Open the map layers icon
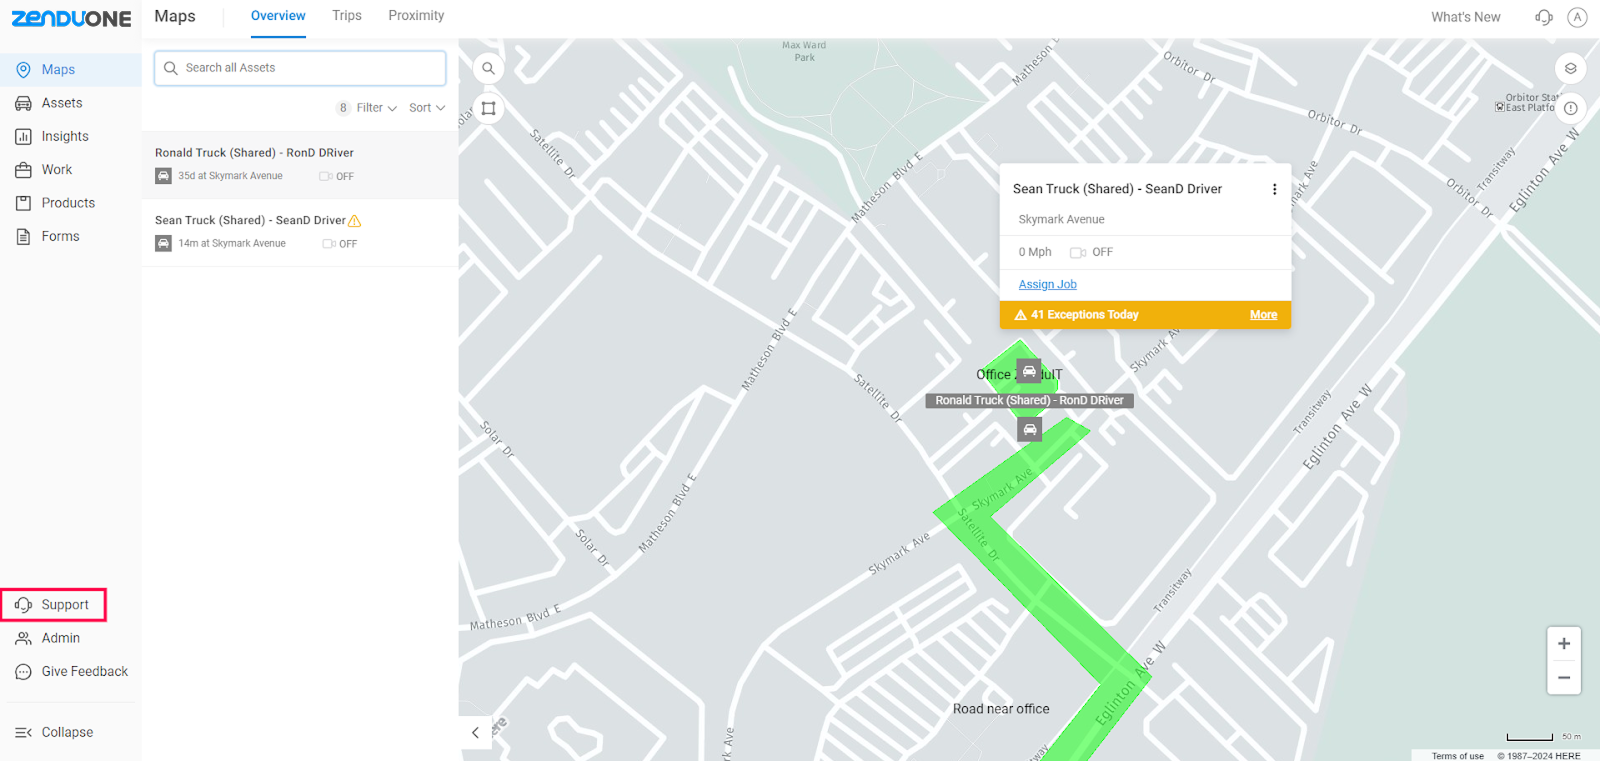The height and width of the screenshot is (761, 1600). 1570,68
